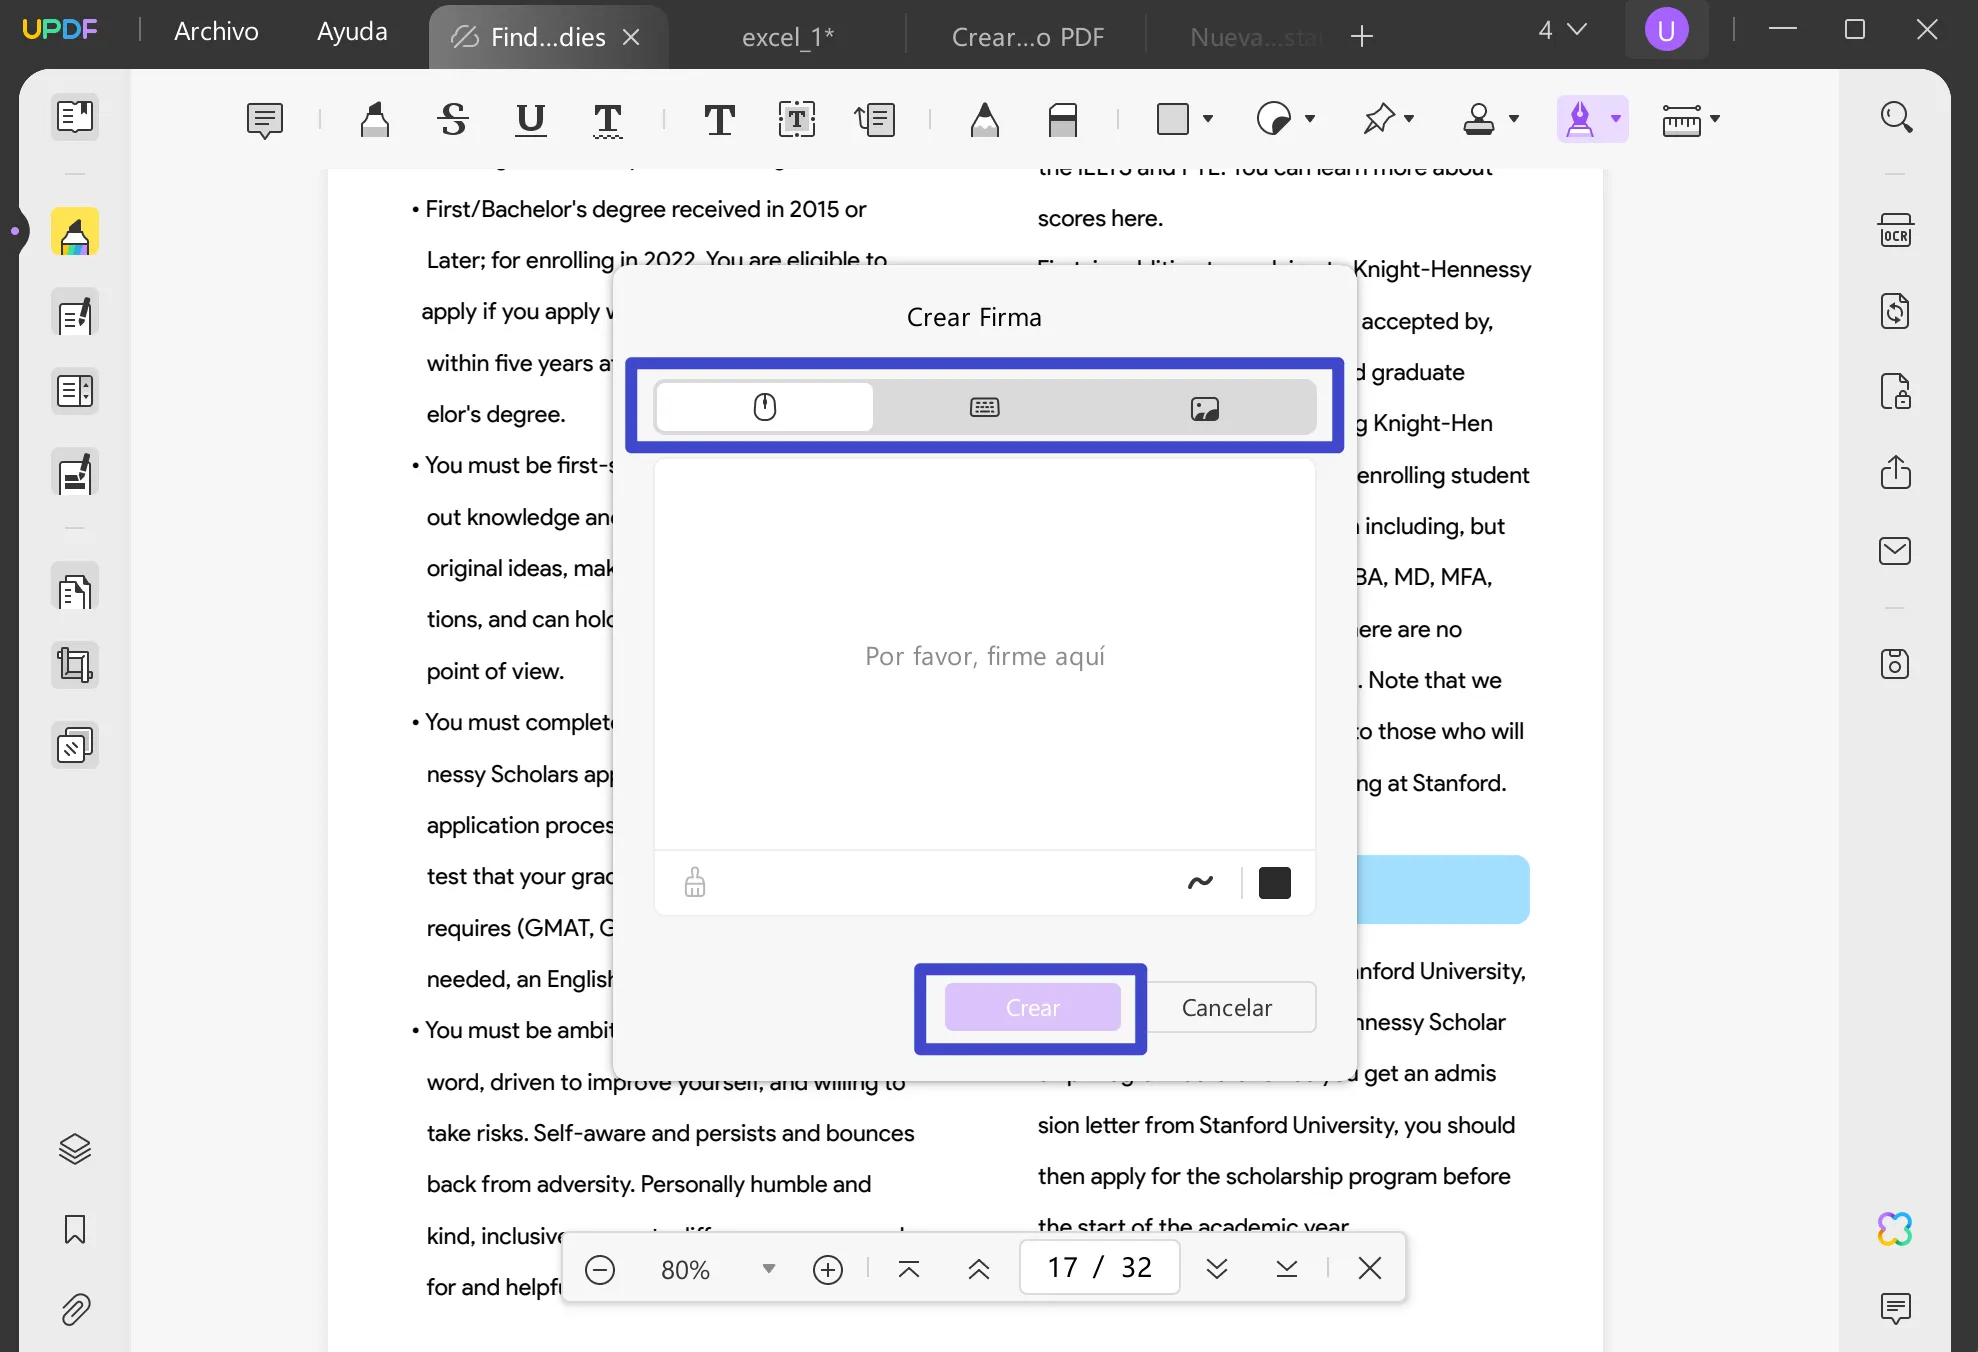Viewport: 1978px width, 1352px height.
Task: Open the edit PDF mode in sidebar
Action: (75, 313)
